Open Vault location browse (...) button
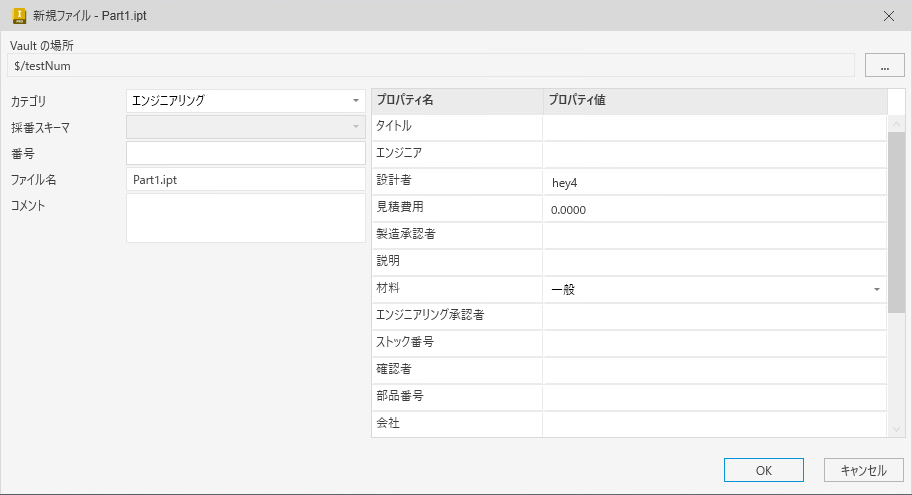Image resolution: width=912 pixels, height=495 pixels. point(884,66)
